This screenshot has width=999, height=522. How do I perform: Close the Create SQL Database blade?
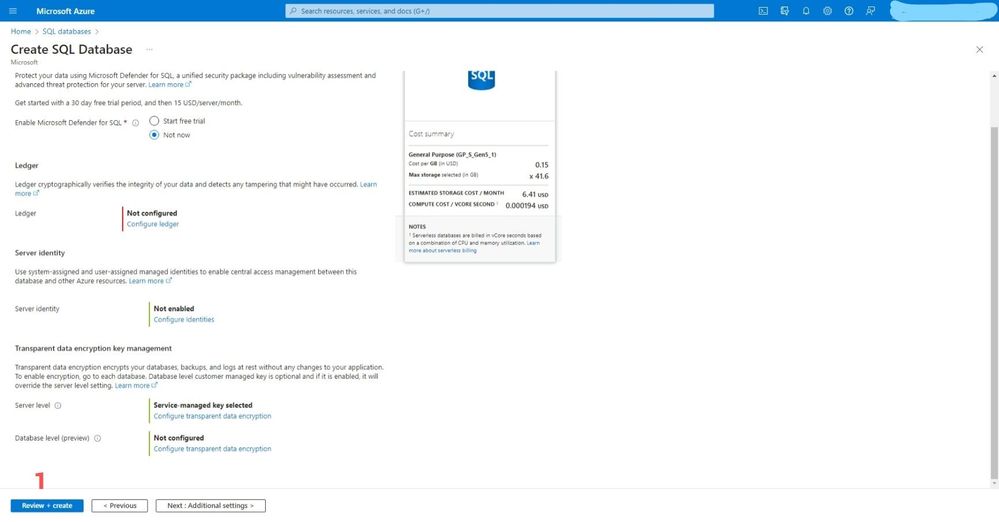979,50
